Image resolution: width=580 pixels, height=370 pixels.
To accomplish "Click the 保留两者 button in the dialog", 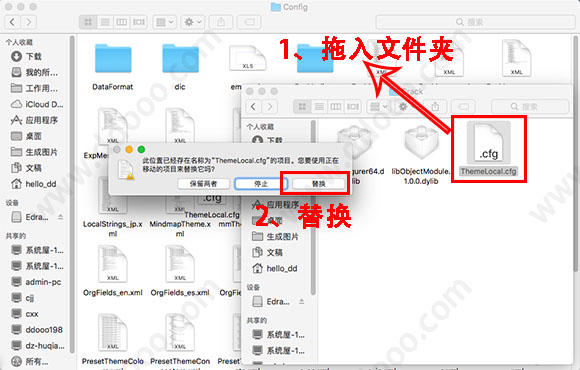I will [x=203, y=184].
